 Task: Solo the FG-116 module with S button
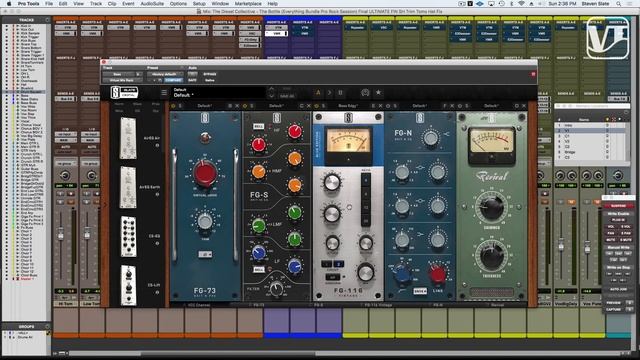tap(324, 106)
